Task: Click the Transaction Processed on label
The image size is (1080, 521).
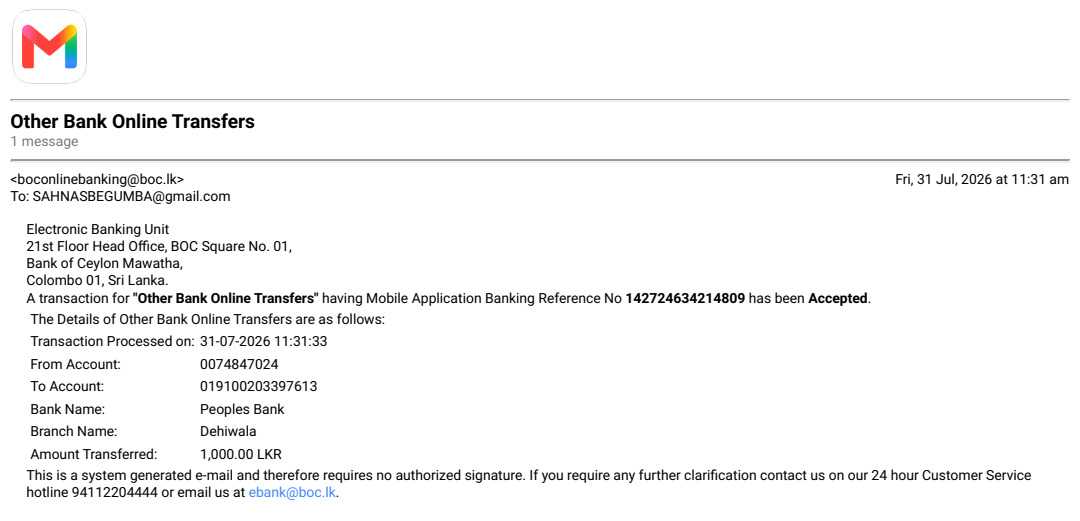Action: point(113,341)
